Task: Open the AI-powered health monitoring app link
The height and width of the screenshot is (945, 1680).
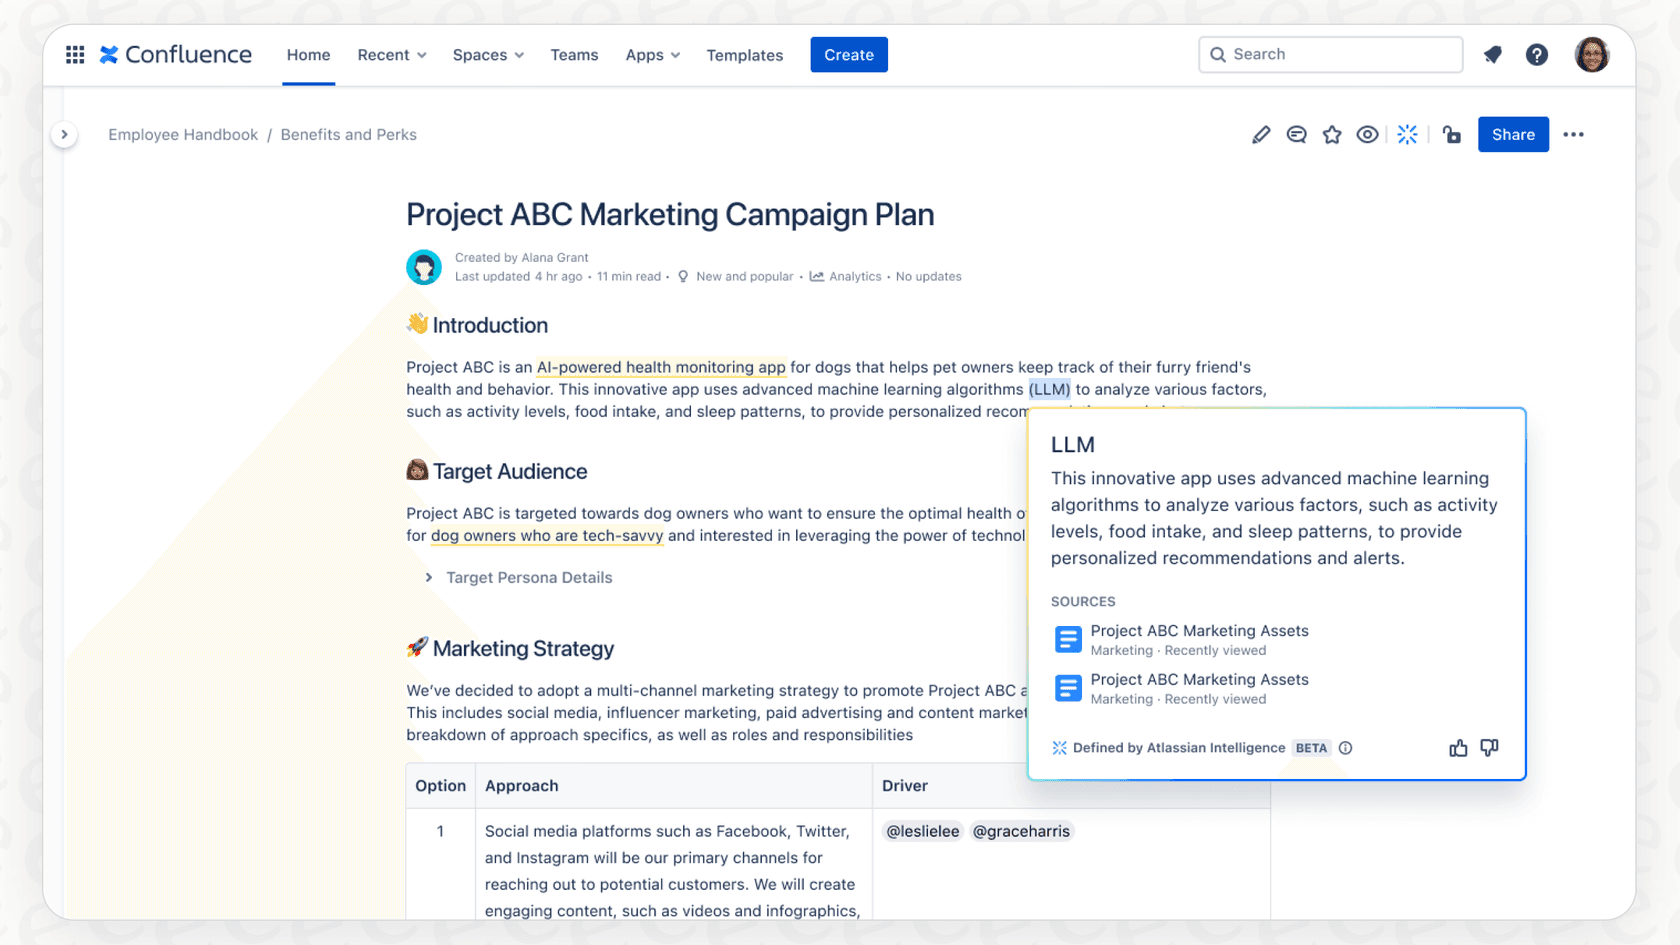Action: click(x=660, y=367)
